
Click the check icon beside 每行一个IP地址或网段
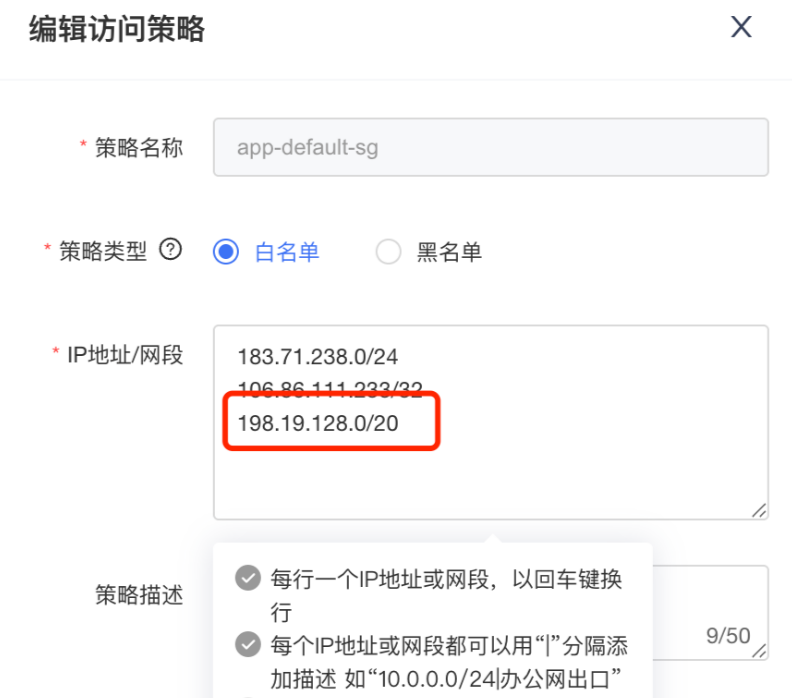(x=247, y=579)
